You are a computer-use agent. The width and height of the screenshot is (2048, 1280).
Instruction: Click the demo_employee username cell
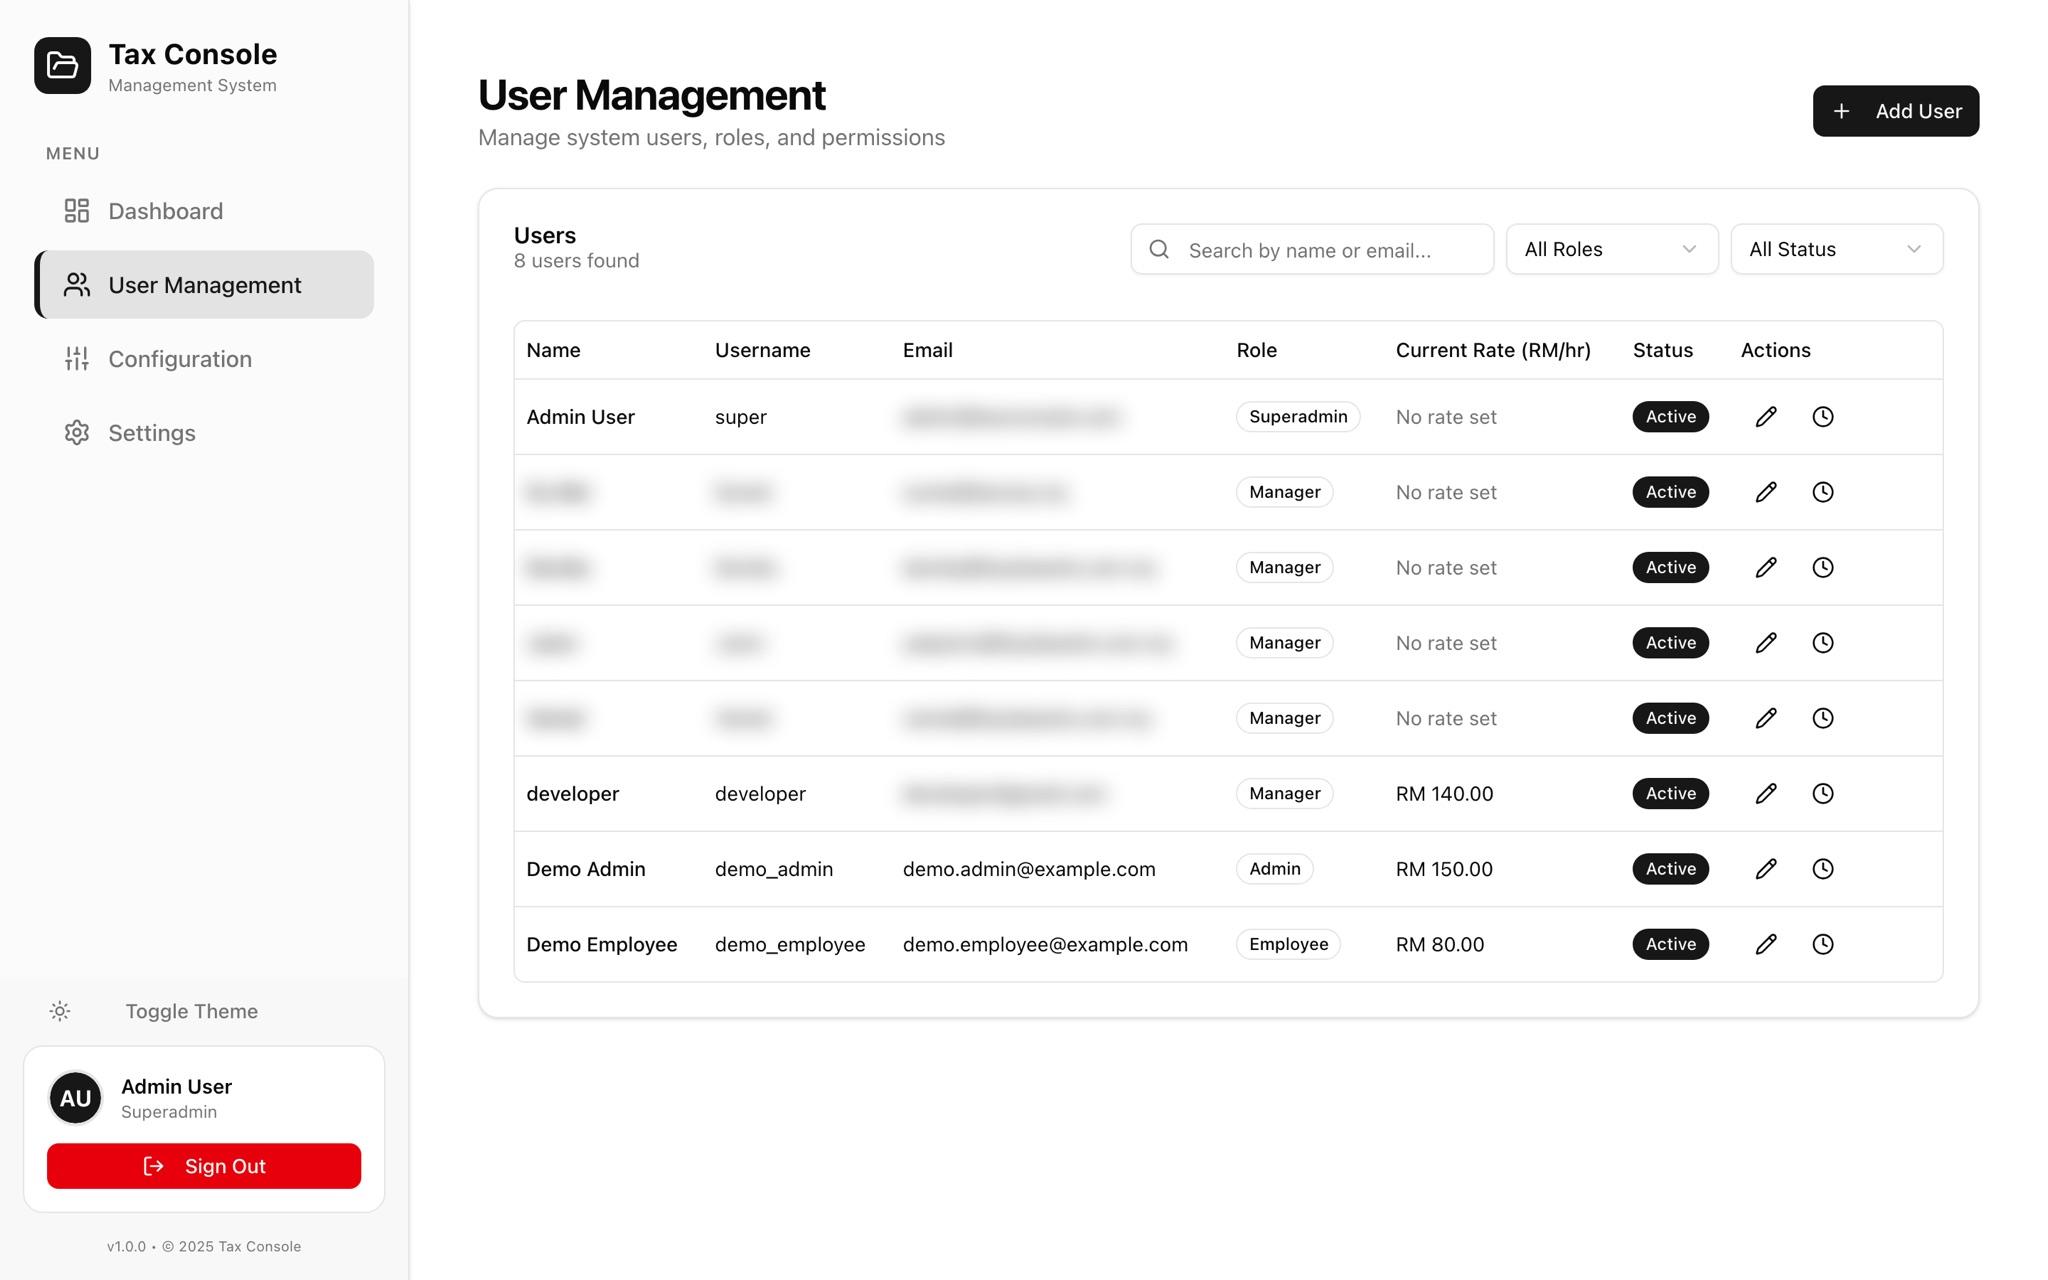[790, 944]
